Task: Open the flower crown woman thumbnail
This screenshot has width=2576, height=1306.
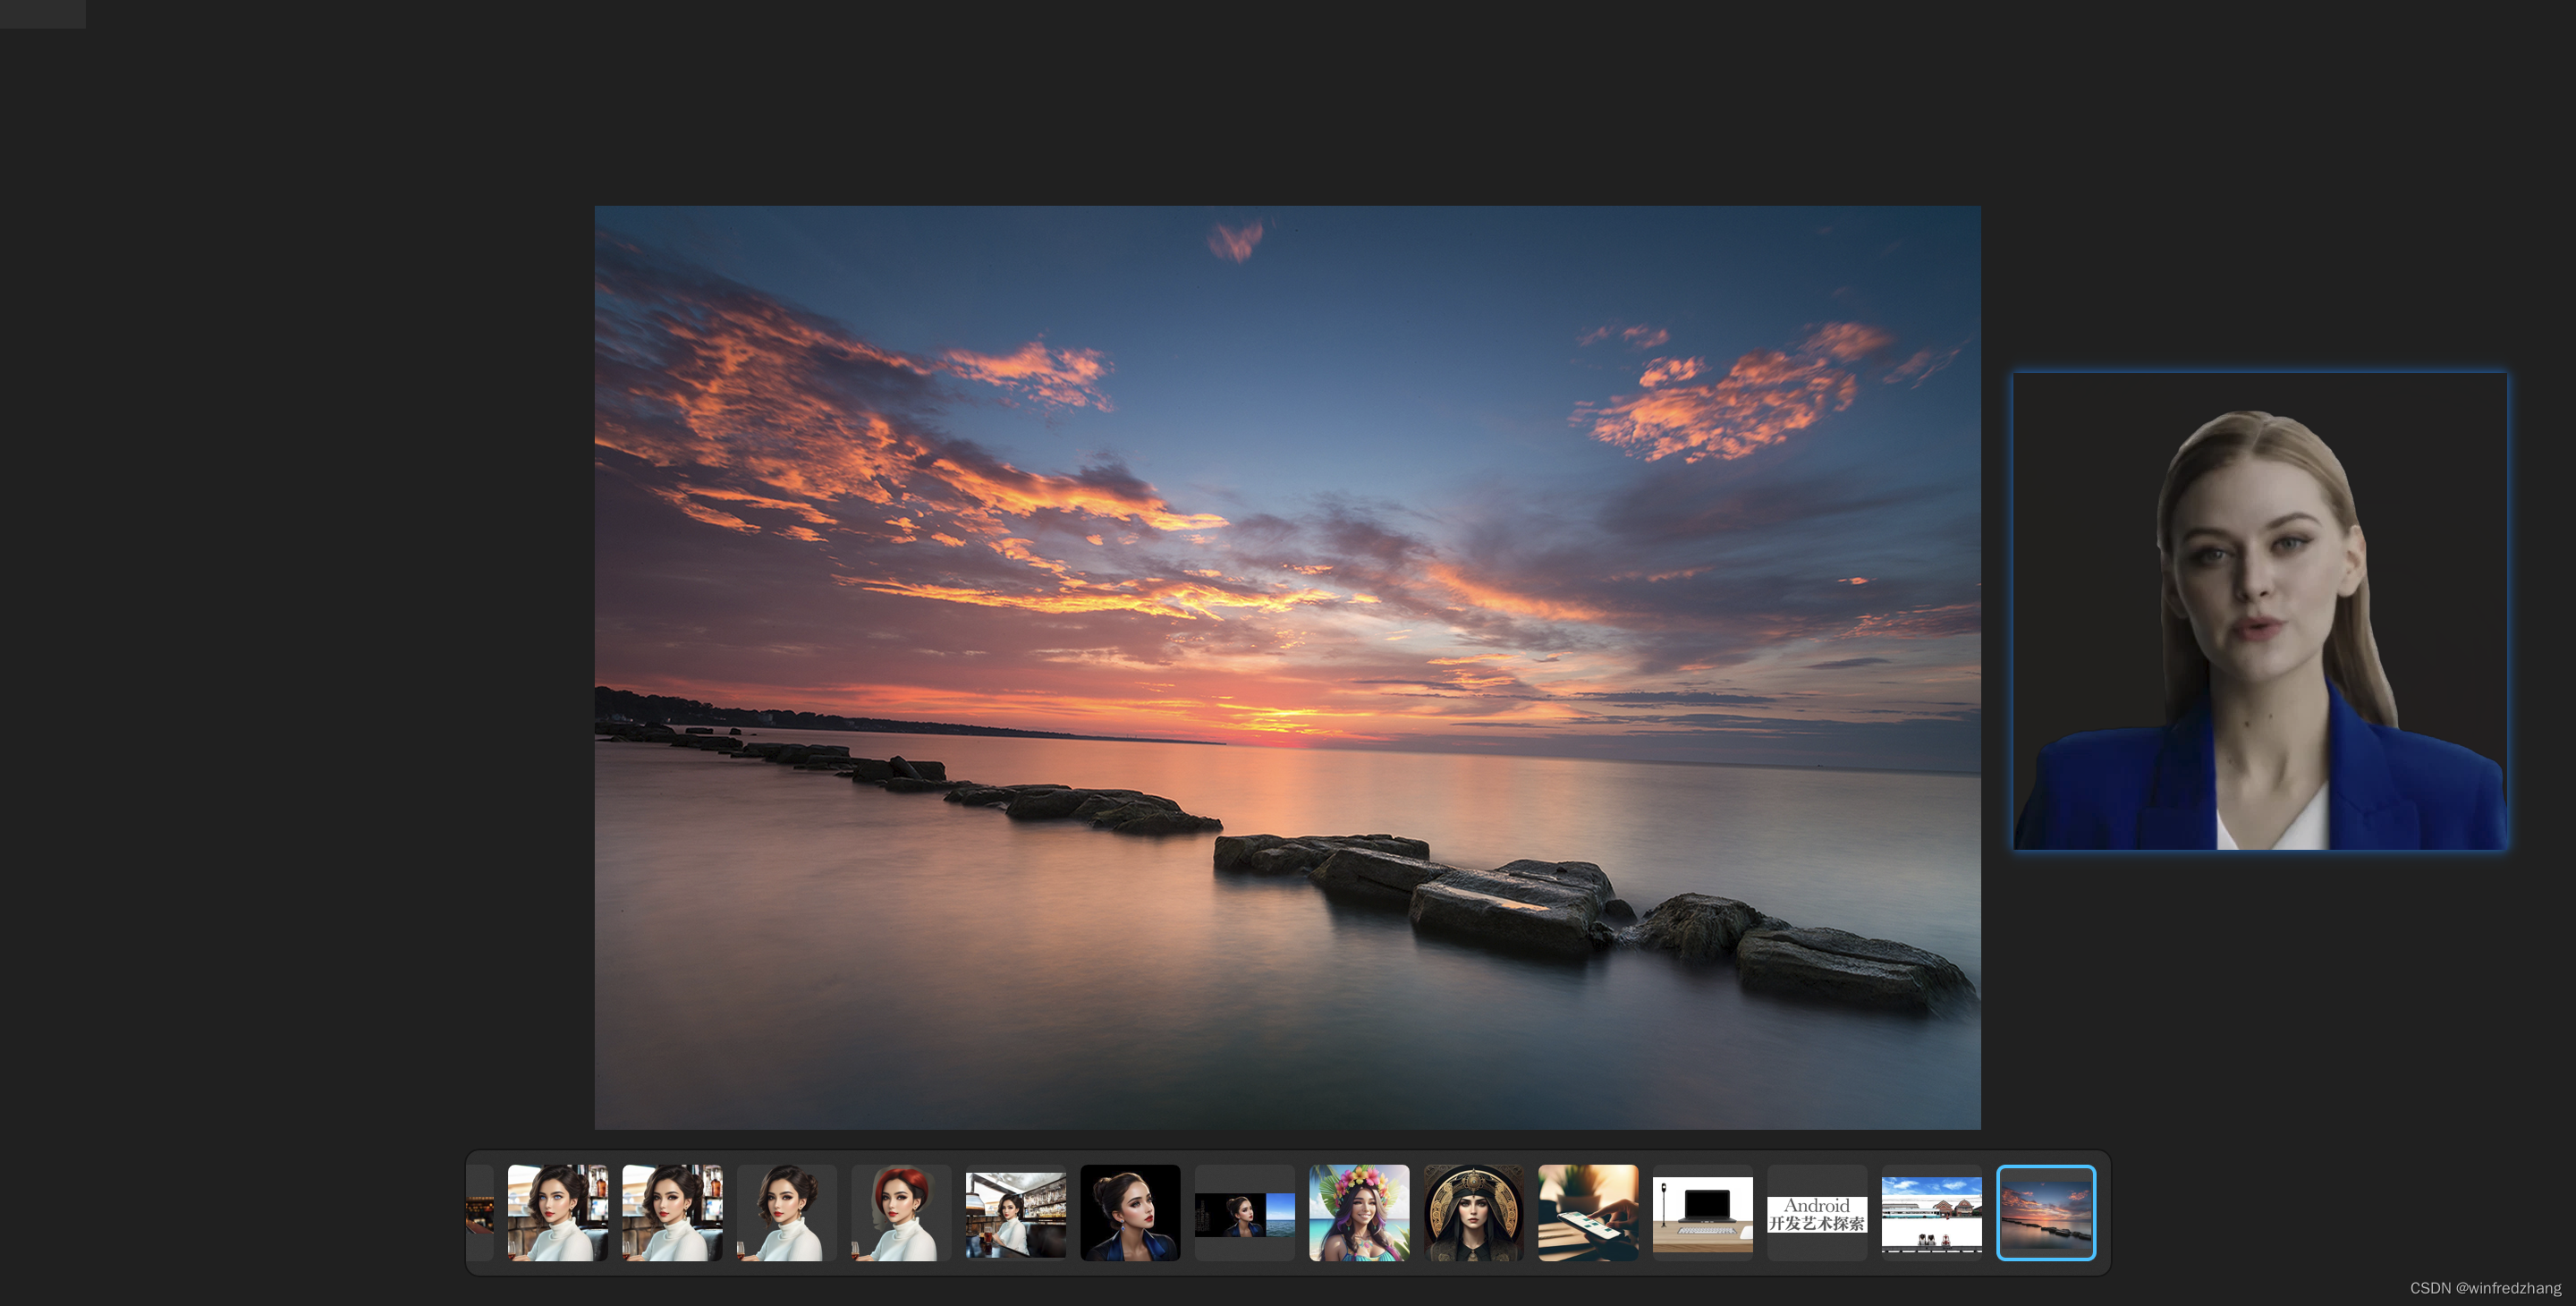Action: click(1359, 1212)
